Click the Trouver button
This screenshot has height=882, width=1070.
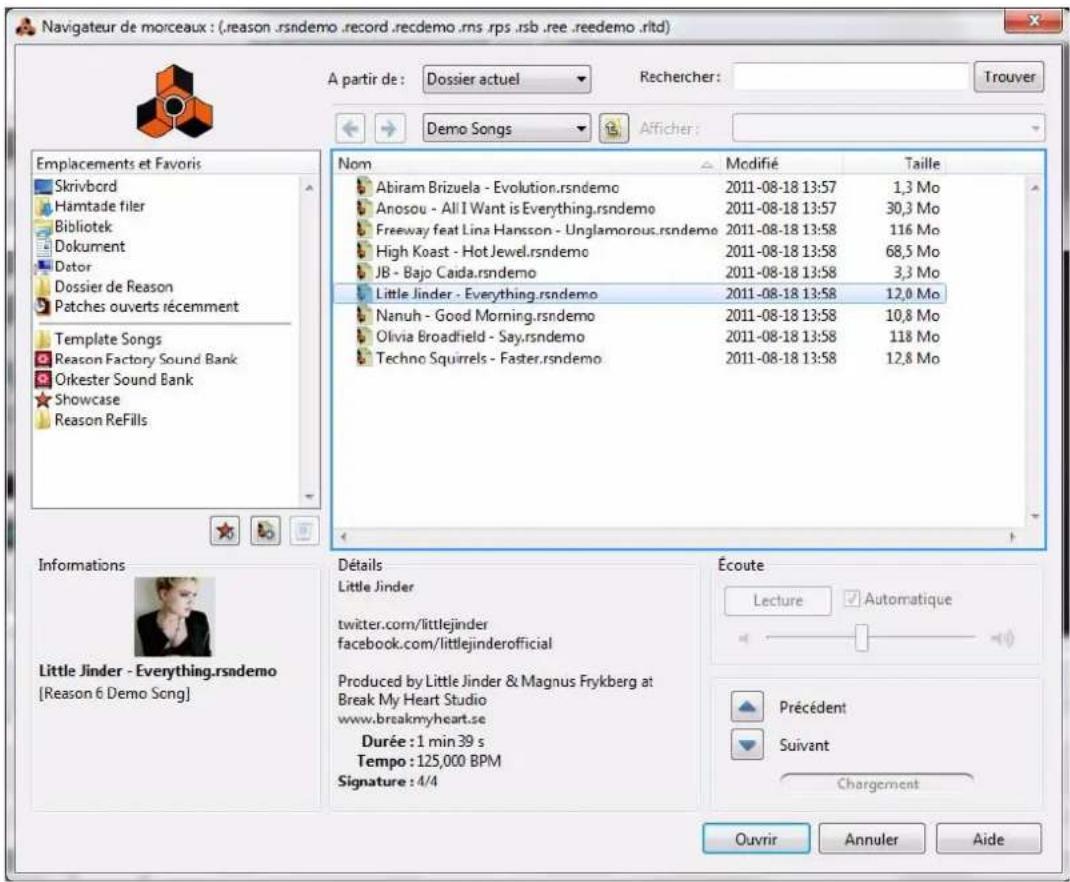pos(1009,76)
